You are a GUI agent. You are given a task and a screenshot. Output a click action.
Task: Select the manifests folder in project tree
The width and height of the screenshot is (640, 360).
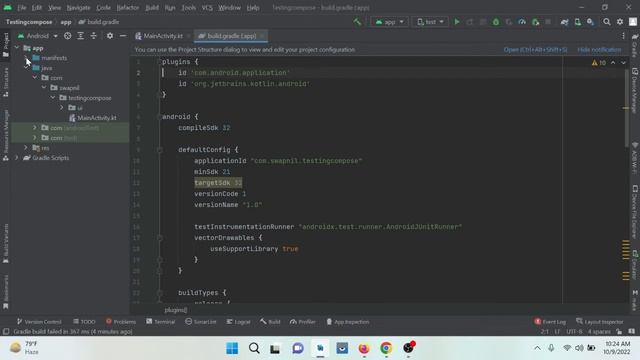(x=50, y=58)
